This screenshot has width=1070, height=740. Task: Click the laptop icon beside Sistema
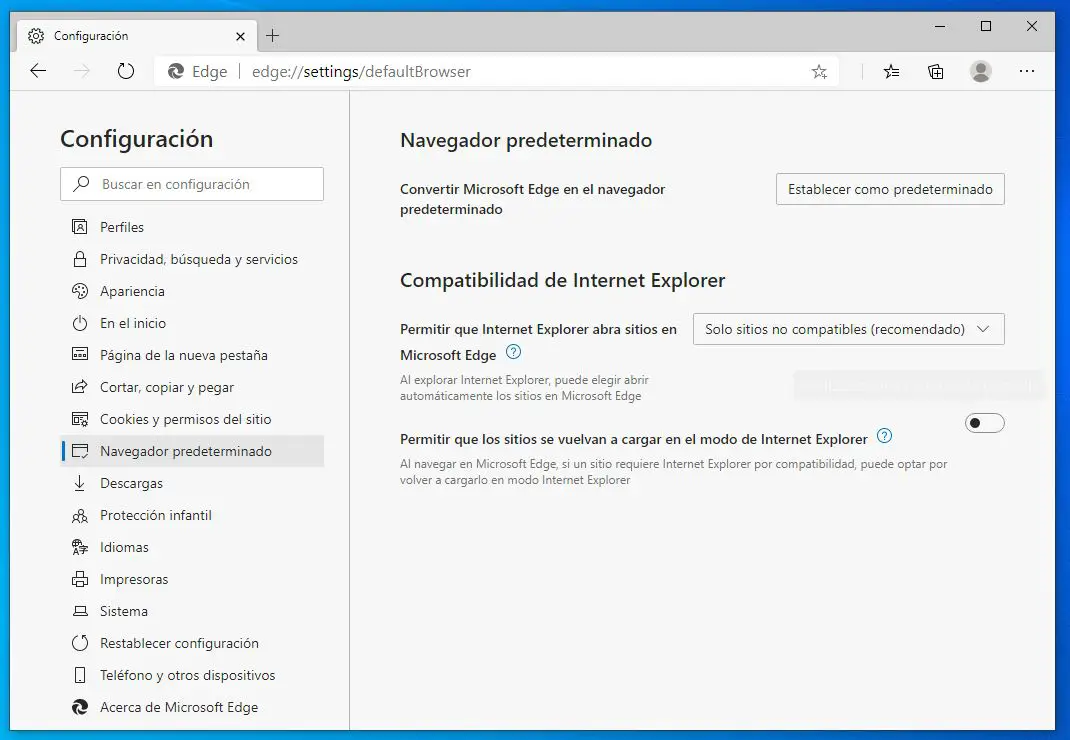80,611
